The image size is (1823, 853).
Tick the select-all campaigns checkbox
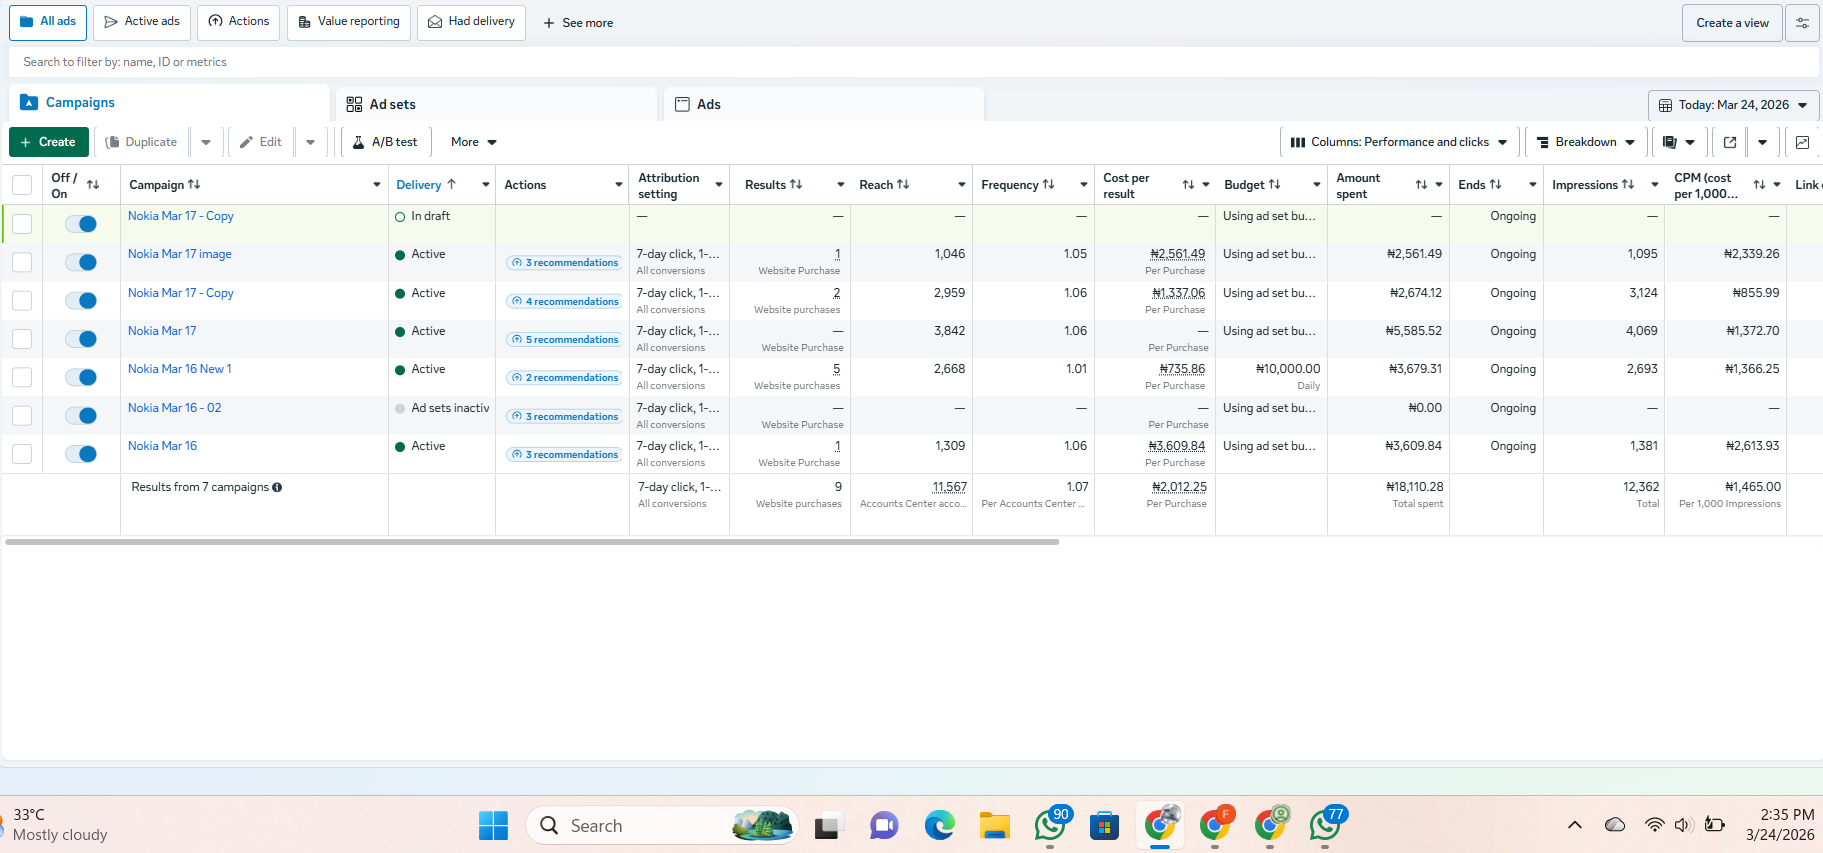(22, 185)
